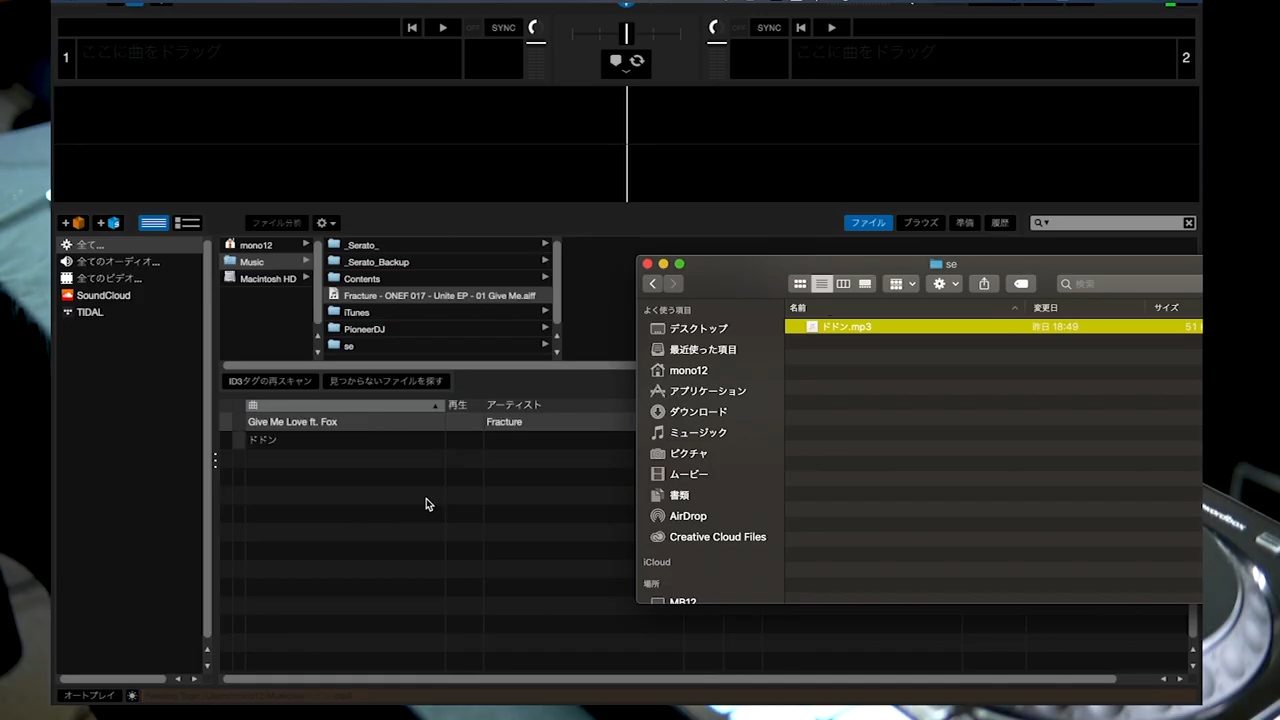The width and height of the screenshot is (1280, 720).
Task: Select ドドン.mp3 in the Finder window
Action: tap(993, 327)
